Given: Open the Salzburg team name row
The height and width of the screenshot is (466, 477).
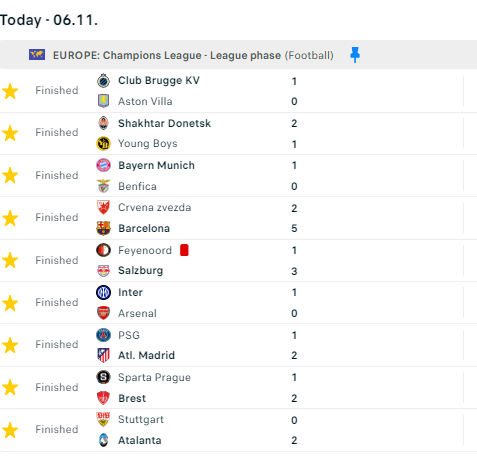Looking at the screenshot, I should [x=141, y=270].
